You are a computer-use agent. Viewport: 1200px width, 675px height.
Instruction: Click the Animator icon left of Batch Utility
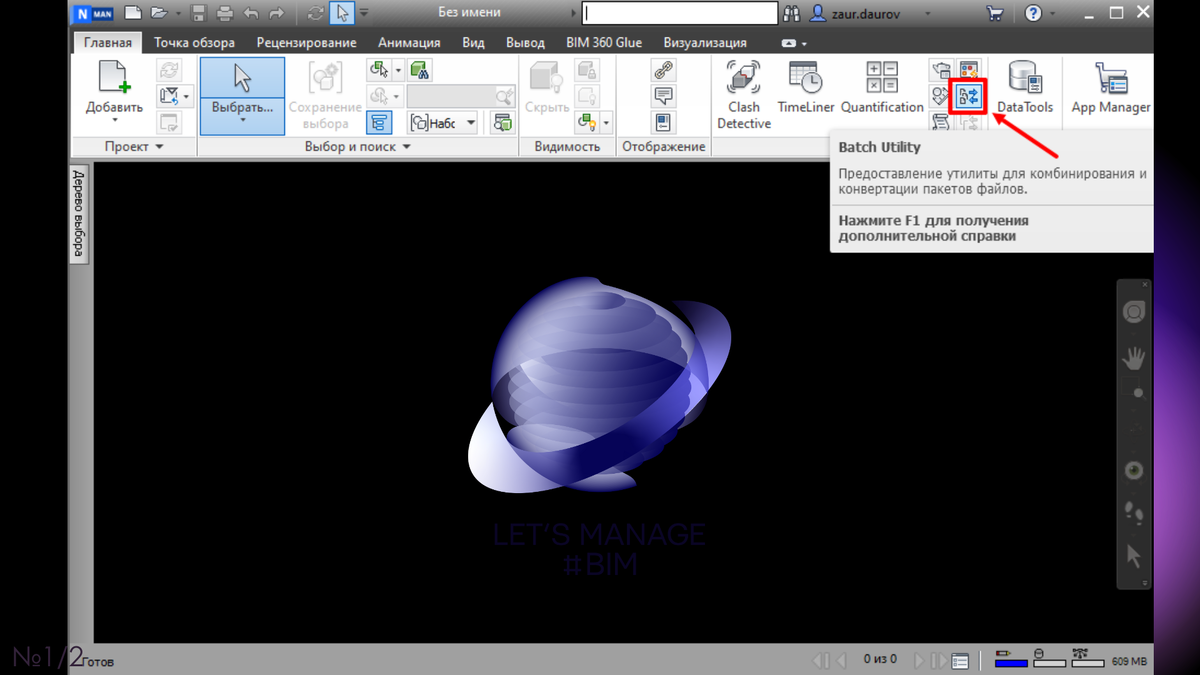(x=941, y=96)
